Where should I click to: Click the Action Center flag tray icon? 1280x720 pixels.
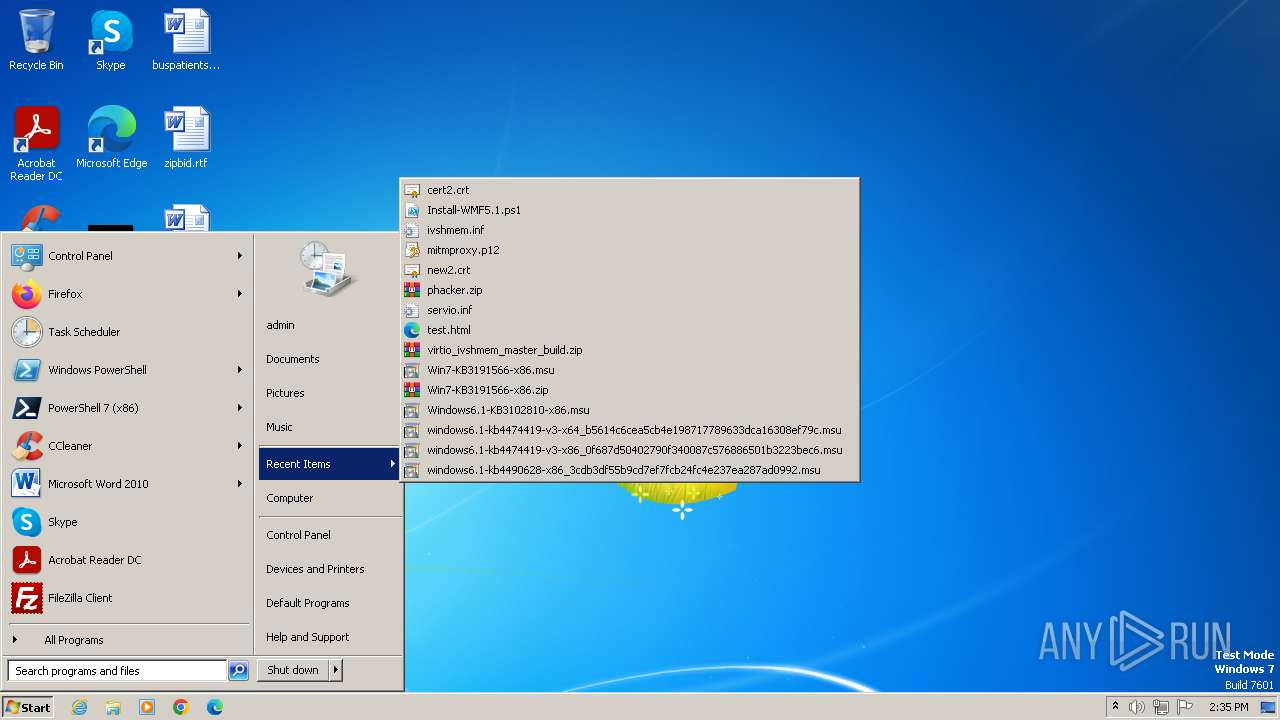click(x=1185, y=707)
